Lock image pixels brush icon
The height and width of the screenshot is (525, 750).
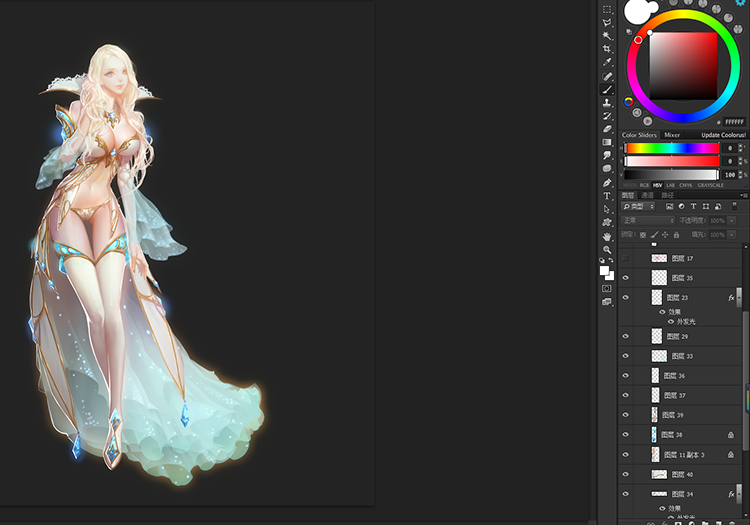point(654,235)
